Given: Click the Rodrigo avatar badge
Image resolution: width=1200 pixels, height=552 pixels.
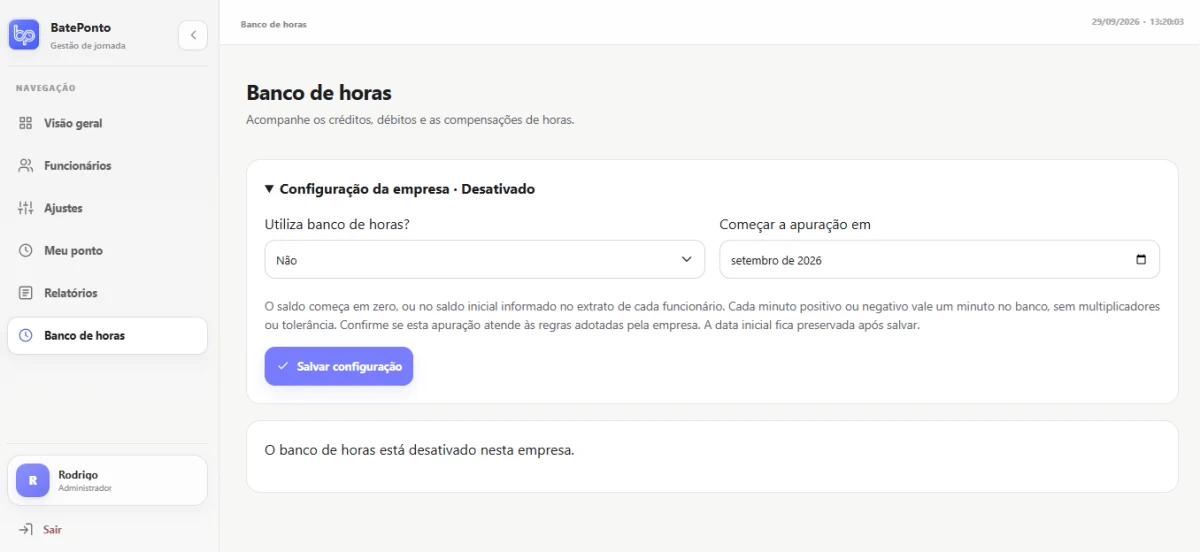Looking at the screenshot, I should [33, 481].
